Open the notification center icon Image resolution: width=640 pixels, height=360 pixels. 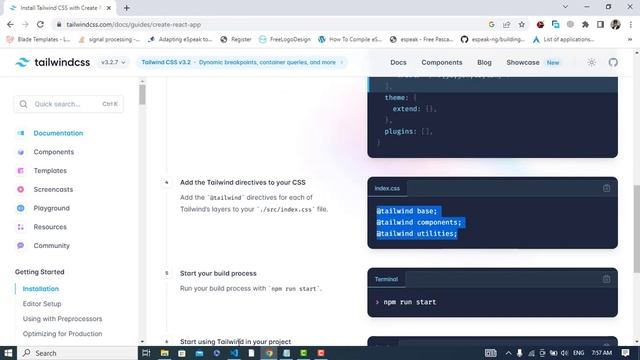point(625,353)
